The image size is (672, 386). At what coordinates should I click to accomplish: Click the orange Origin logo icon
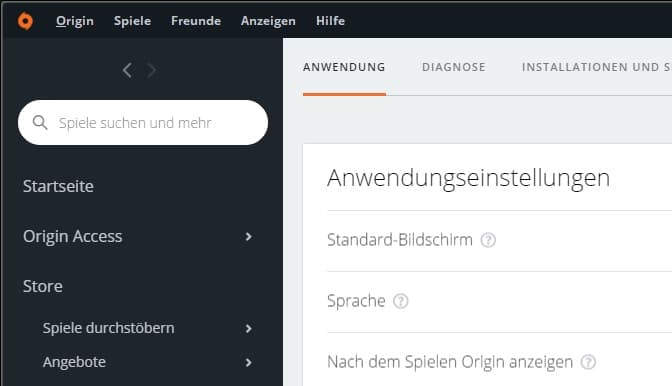[x=25, y=21]
